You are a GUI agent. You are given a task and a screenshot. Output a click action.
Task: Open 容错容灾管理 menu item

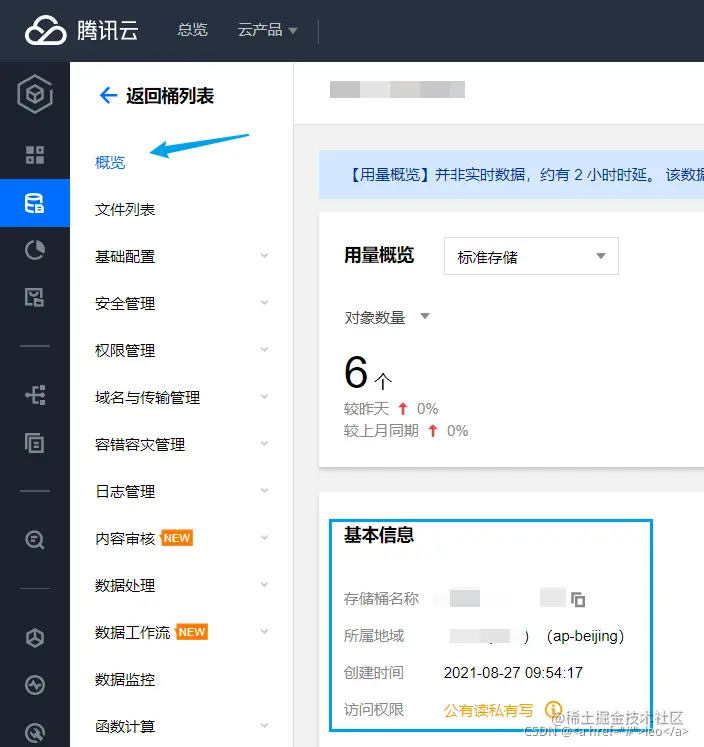140,444
